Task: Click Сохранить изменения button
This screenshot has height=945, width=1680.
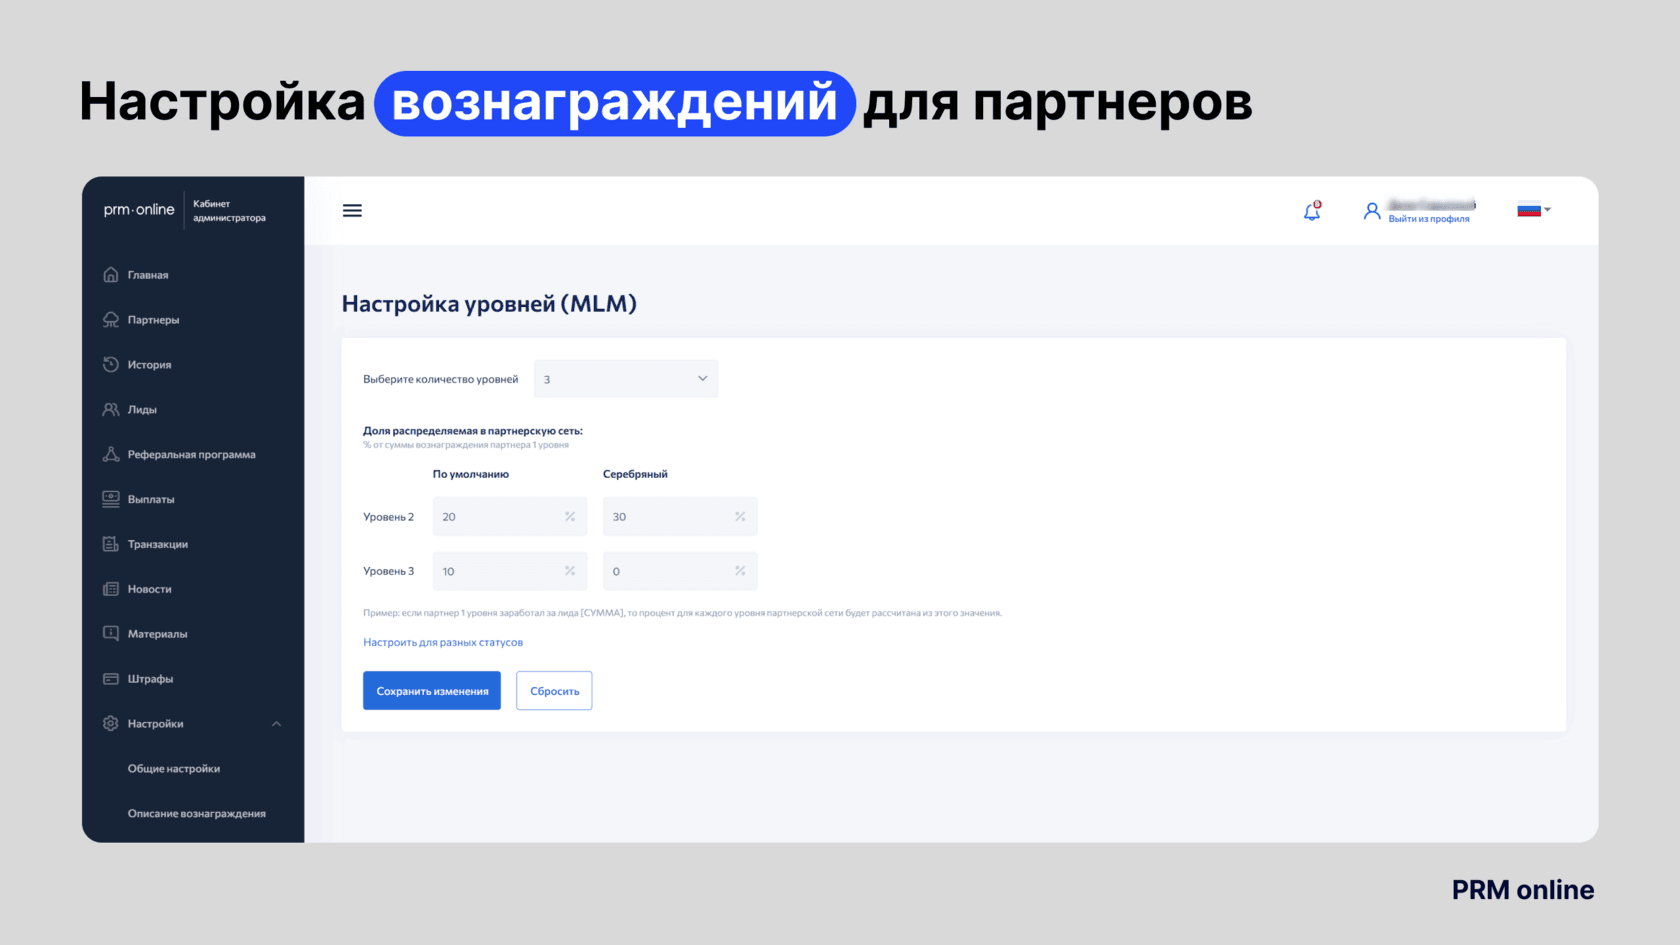Action: (432, 691)
